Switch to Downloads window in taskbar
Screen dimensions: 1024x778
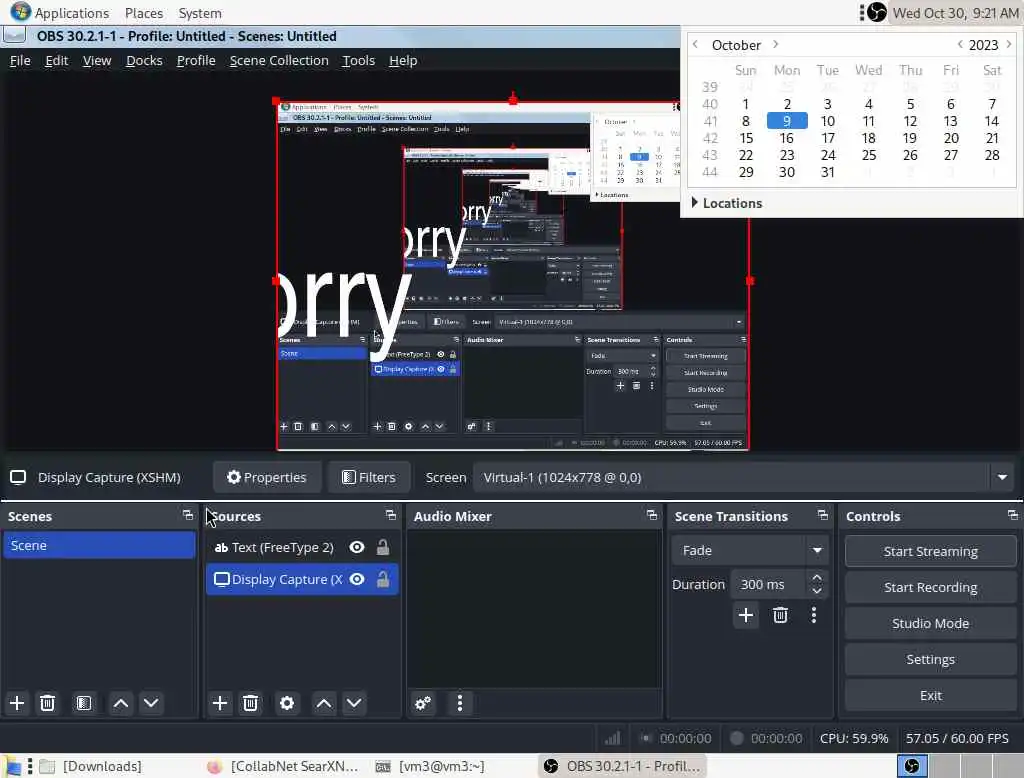91,766
